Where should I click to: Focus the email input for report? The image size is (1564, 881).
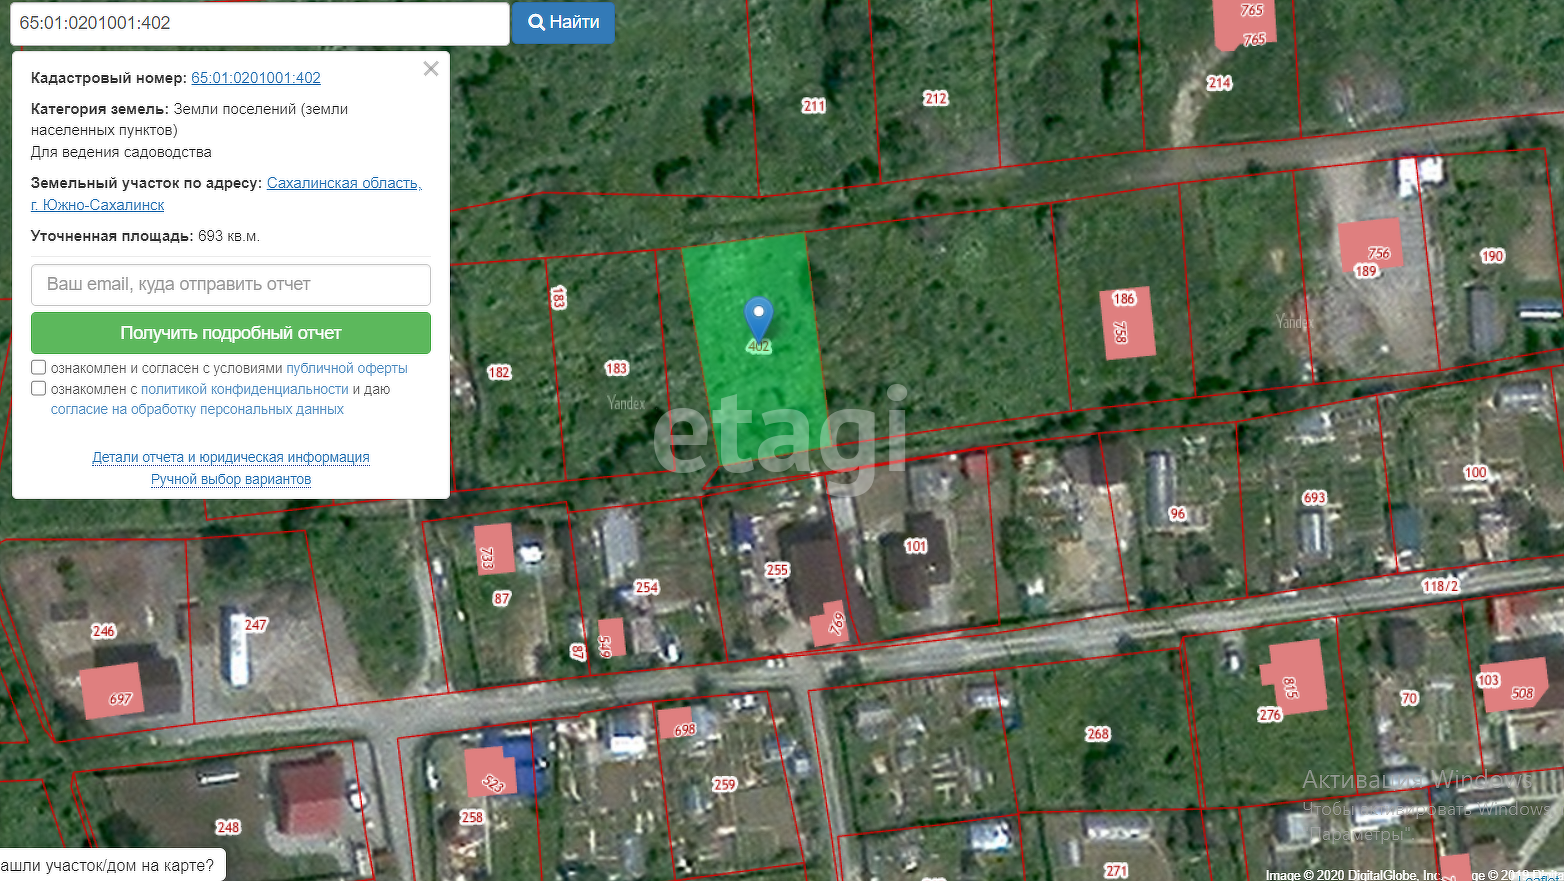[x=231, y=285]
